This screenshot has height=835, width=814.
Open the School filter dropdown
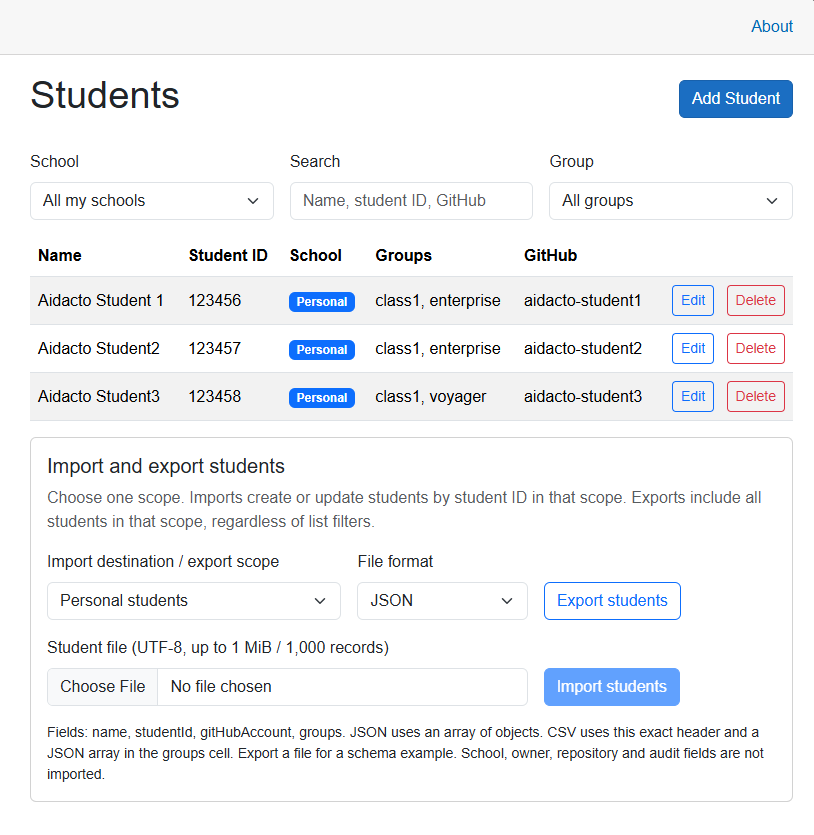click(x=152, y=201)
